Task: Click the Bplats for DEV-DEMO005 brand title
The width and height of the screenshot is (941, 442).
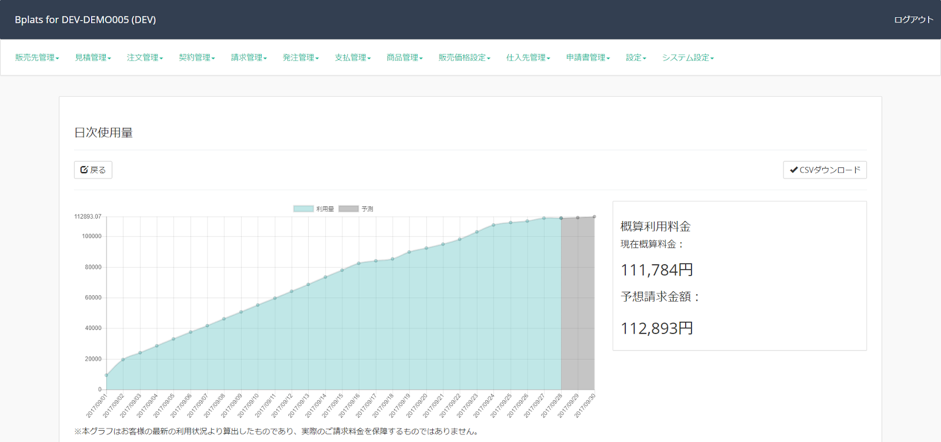Action: tap(85, 19)
